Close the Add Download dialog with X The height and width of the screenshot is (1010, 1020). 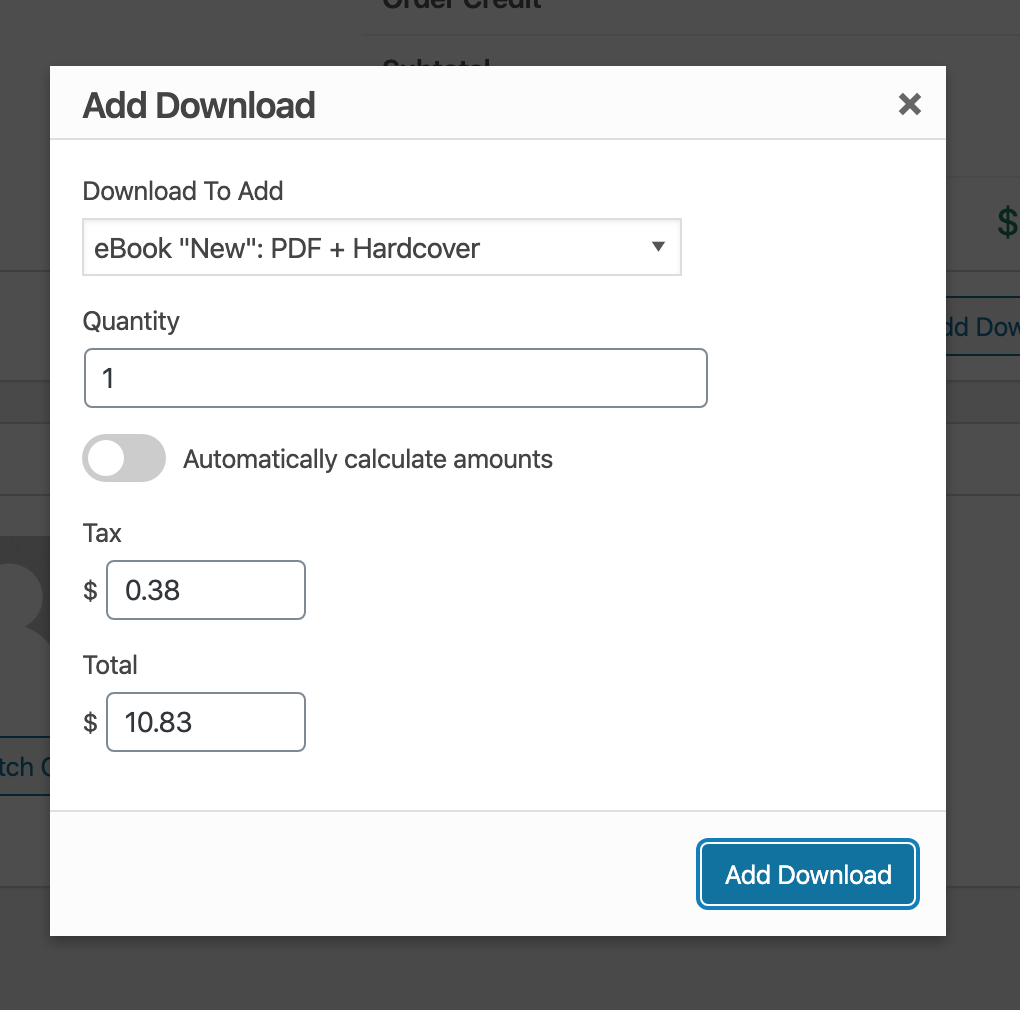tap(909, 104)
